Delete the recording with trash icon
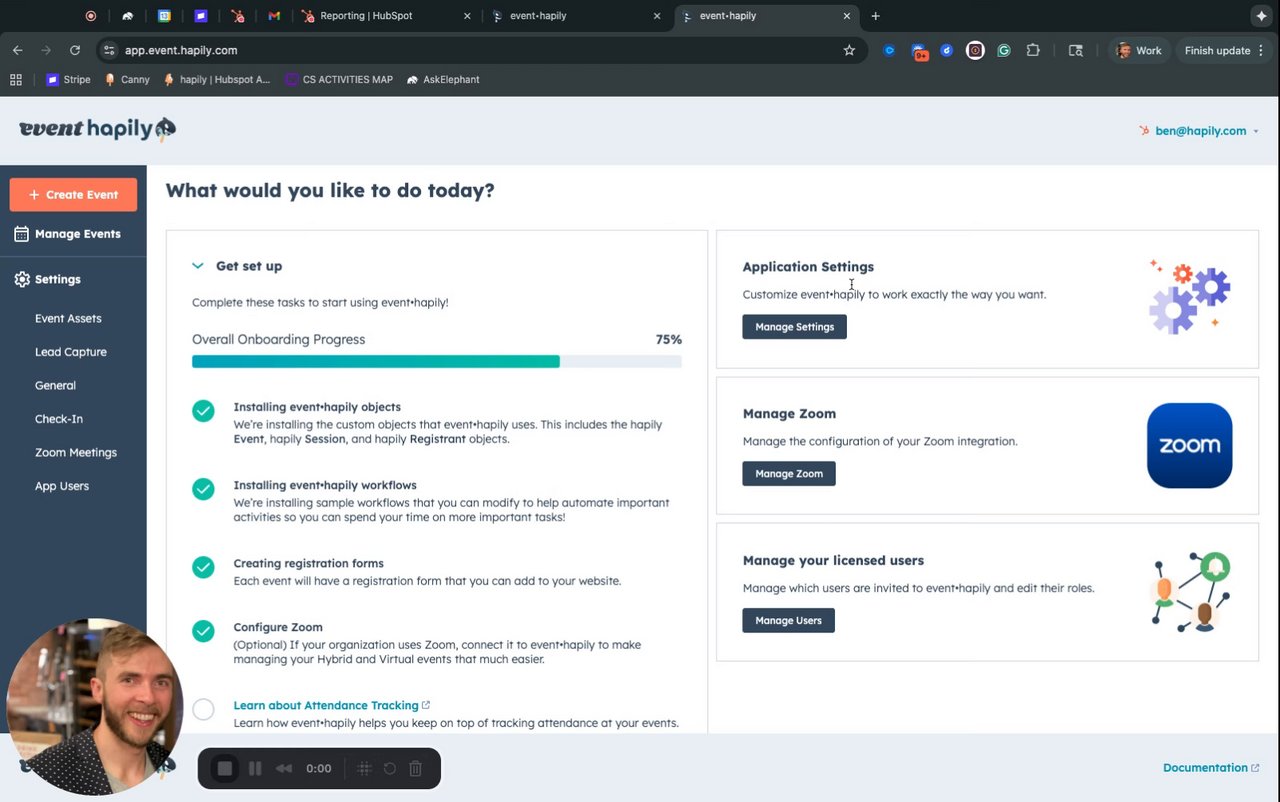Screen dimensions: 1280x802 [416, 768]
